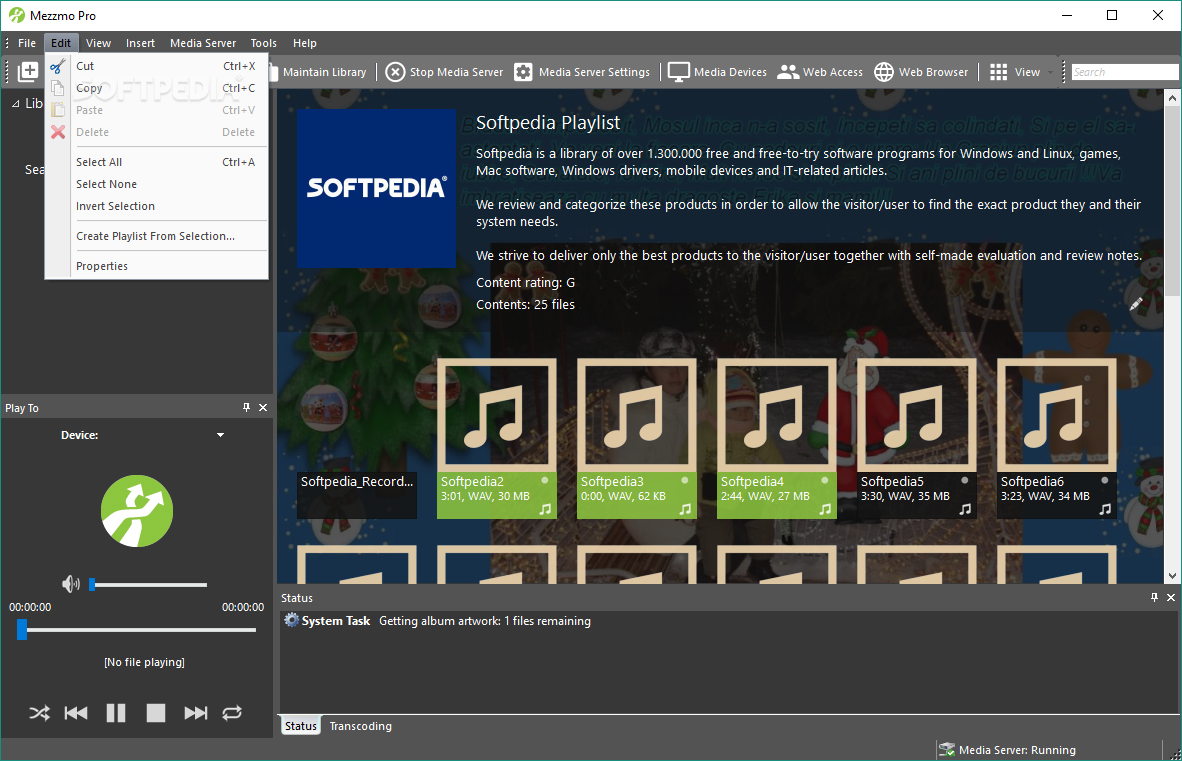Expand the View toolbar dropdown arrow
This screenshot has height=761, width=1182.
1050,72
